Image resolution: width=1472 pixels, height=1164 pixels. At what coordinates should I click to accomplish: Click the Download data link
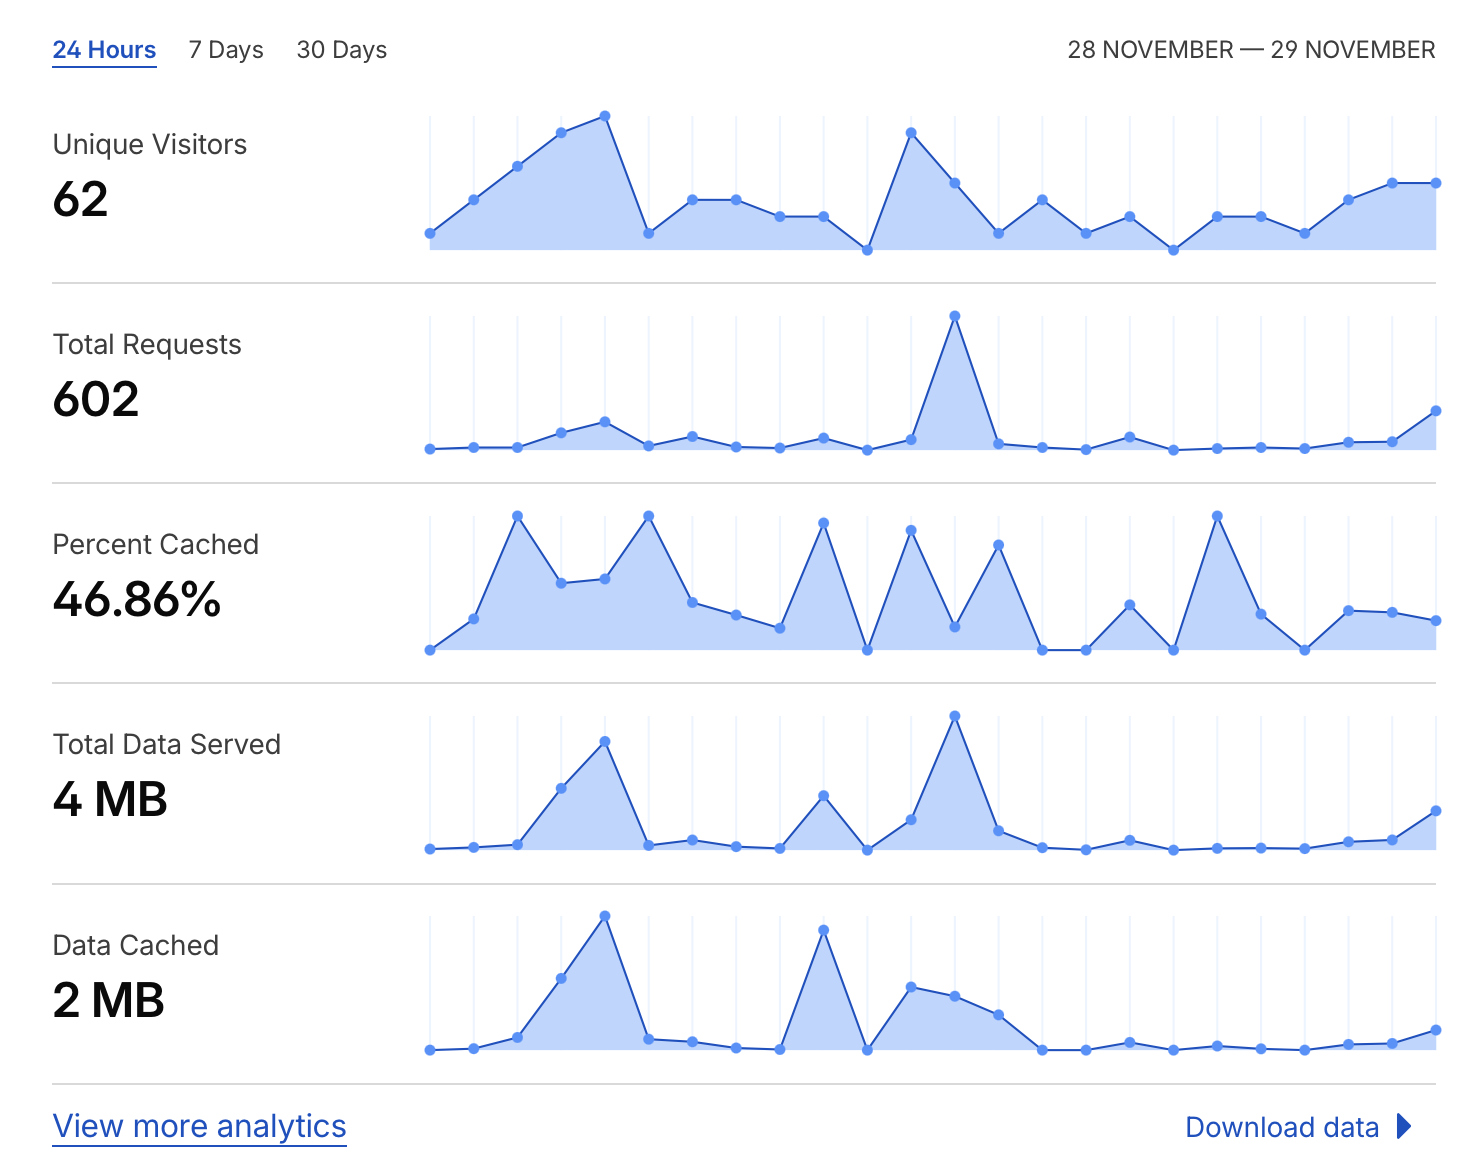point(1281,1127)
